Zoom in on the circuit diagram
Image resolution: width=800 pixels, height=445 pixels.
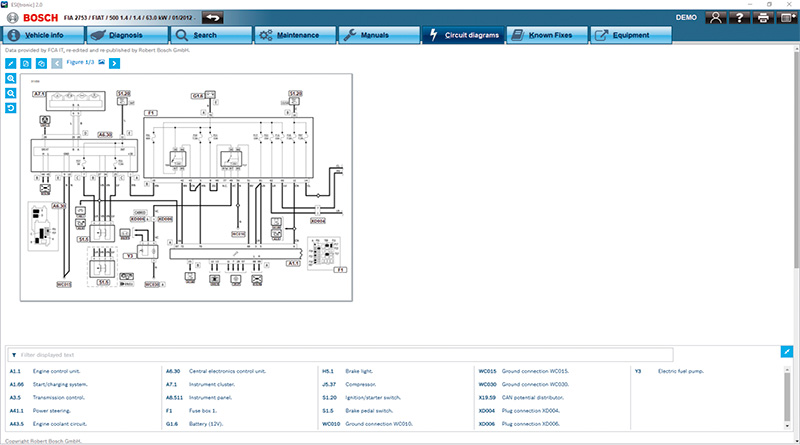[11, 79]
